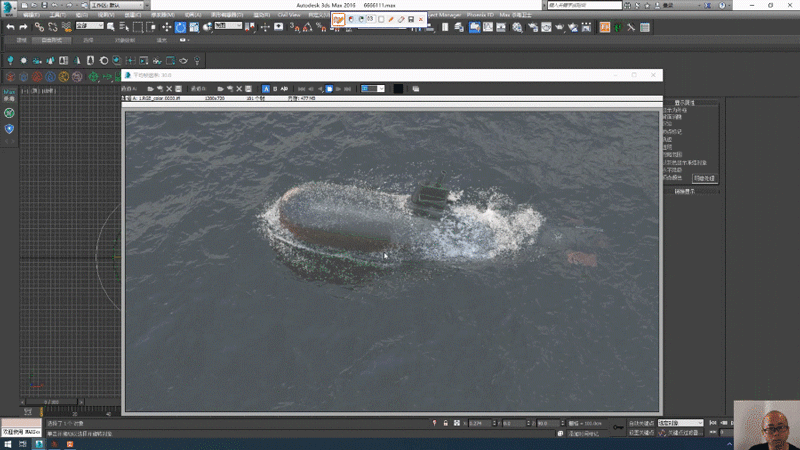This screenshot has height=450, width=800.
Task: Select the Bind to Space Warp tool
Action: point(66,28)
